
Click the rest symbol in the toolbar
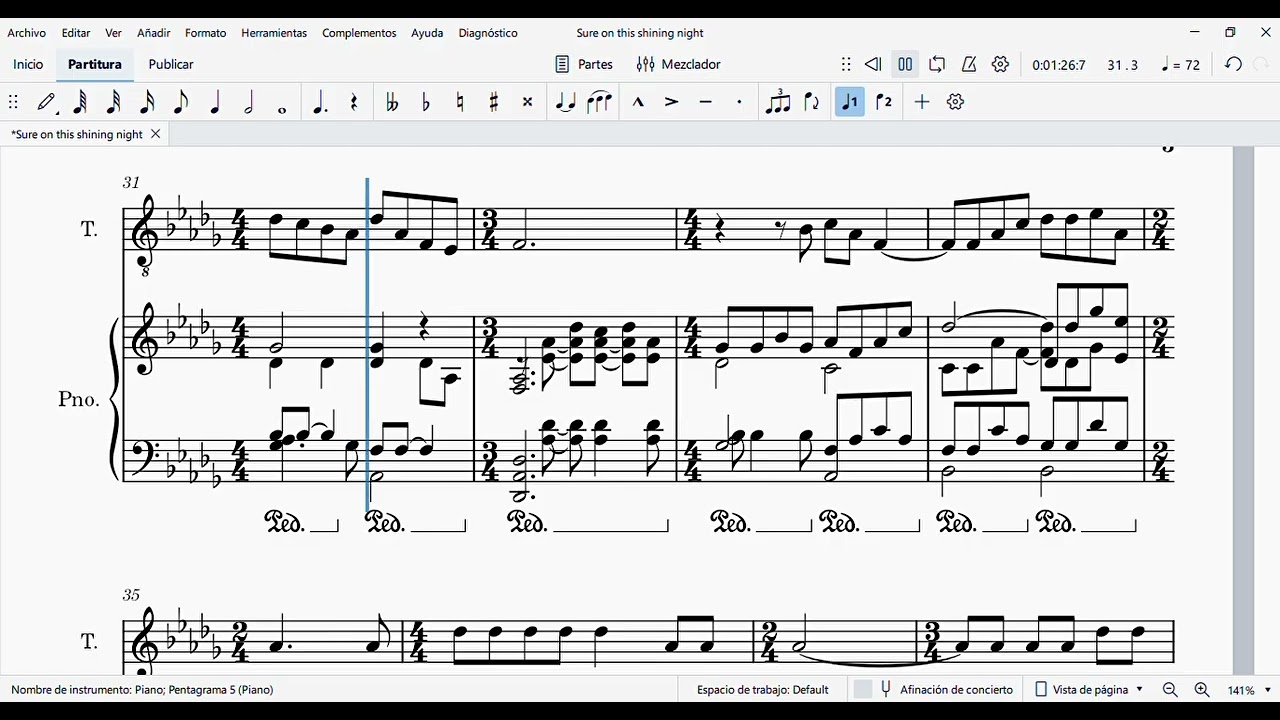tap(354, 102)
